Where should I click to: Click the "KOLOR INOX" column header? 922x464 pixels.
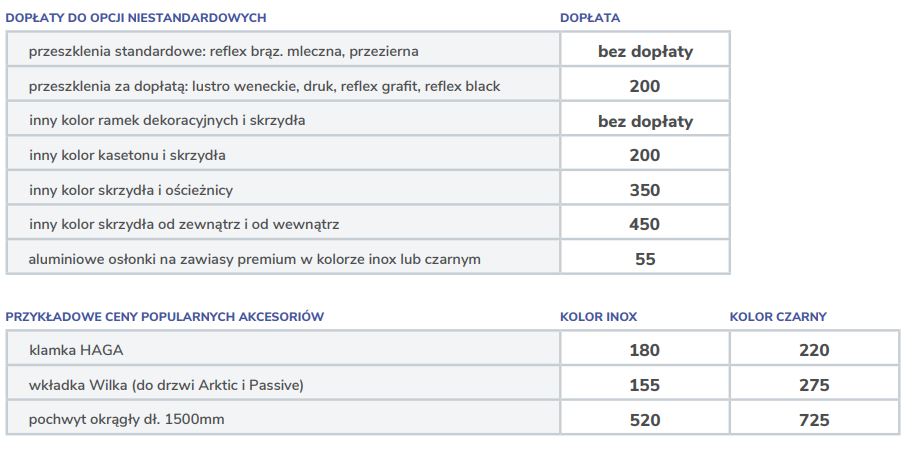click(x=598, y=317)
